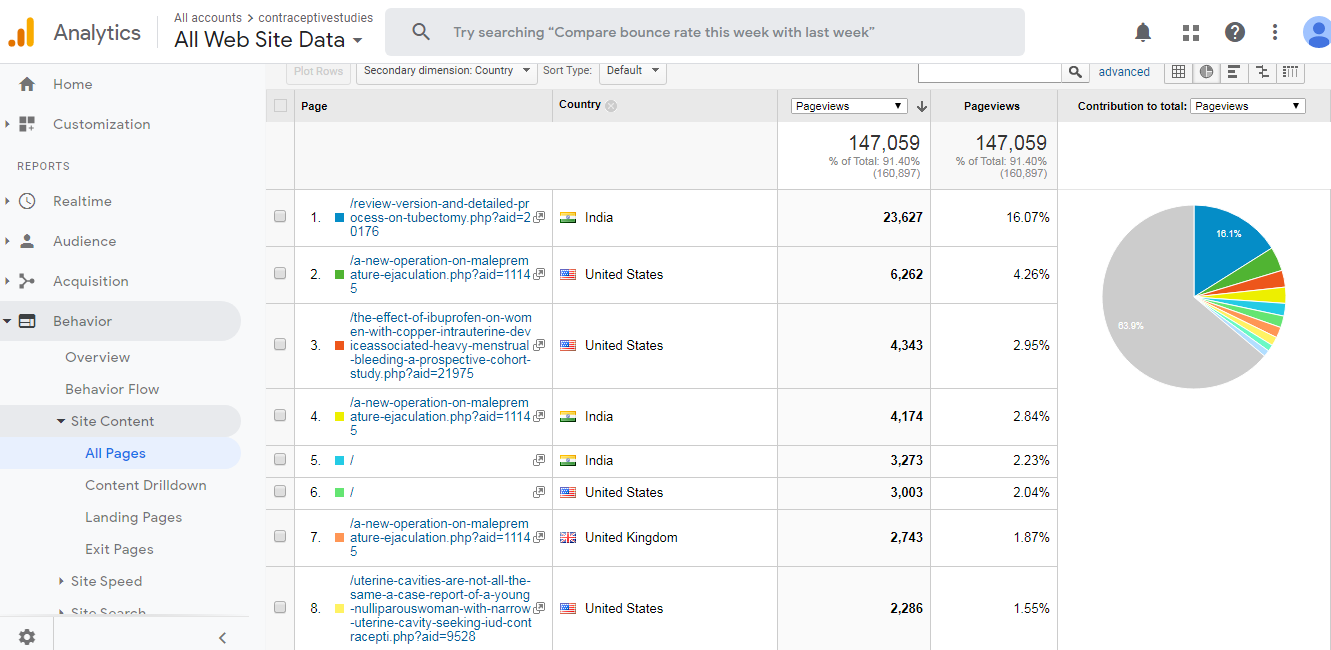Viewport: 1331px width, 650px height.
Task: Go to Behavior Flow in sidebar
Action: click(x=112, y=389)
